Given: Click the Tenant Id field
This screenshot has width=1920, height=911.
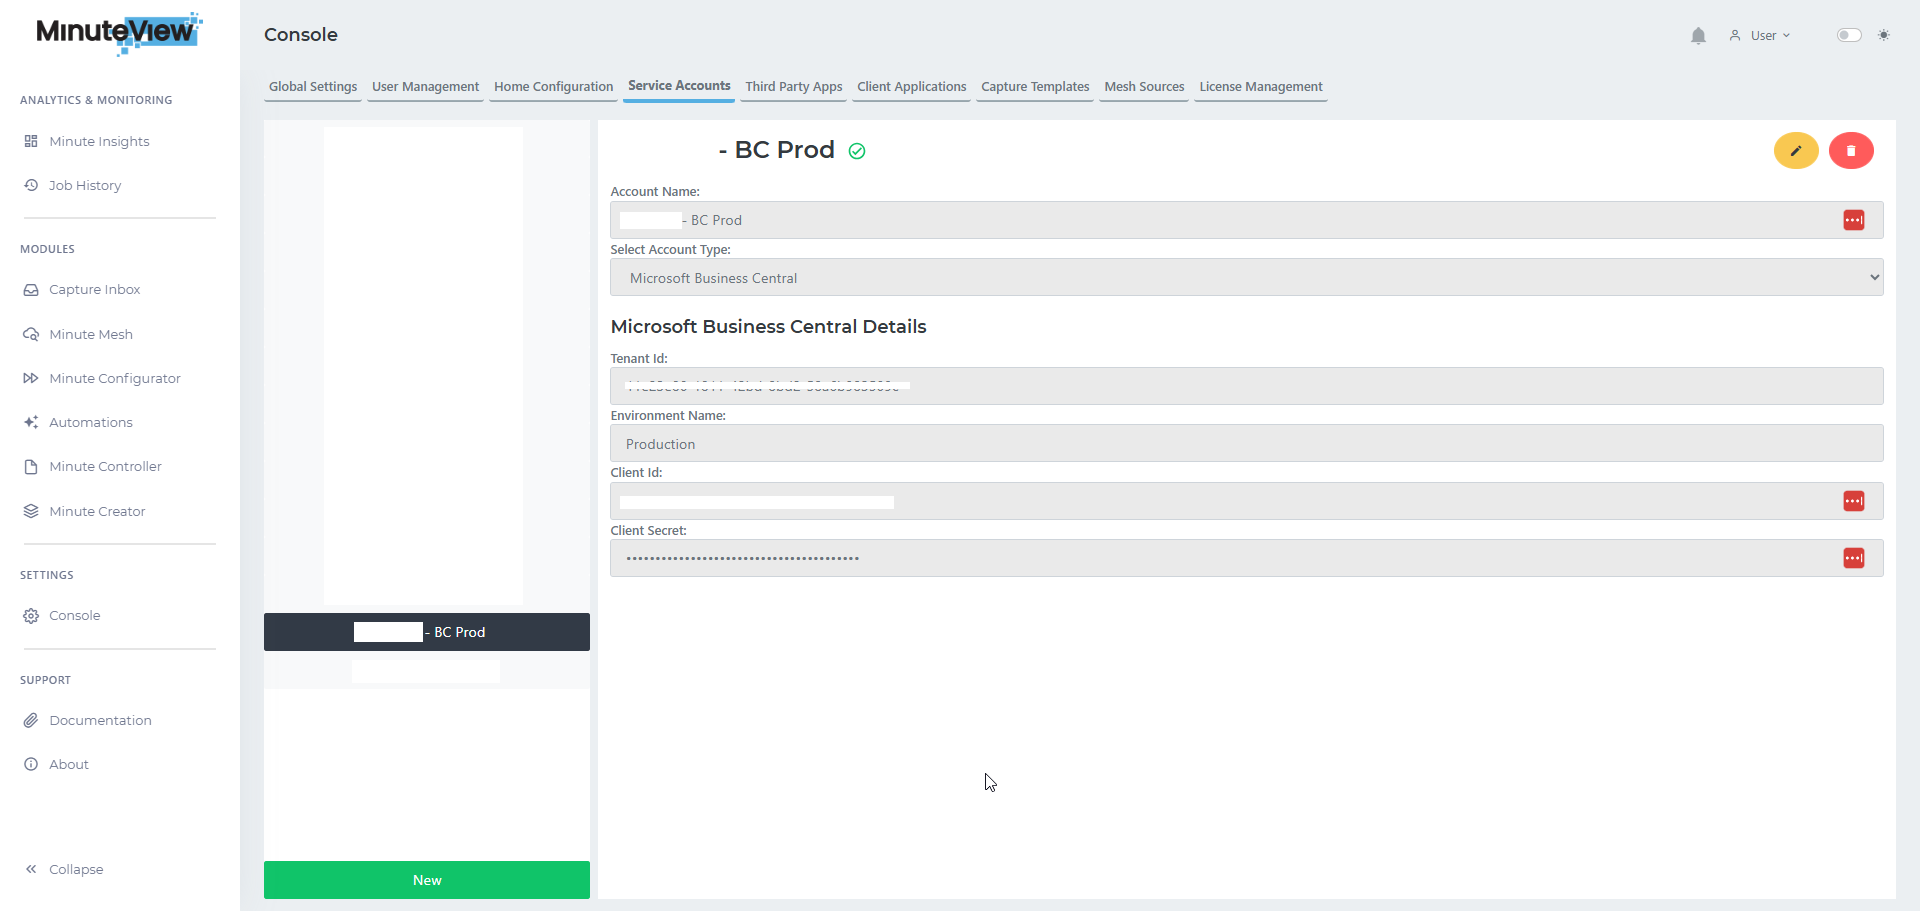Looking at the screenshot, I should click(1246, 386).
